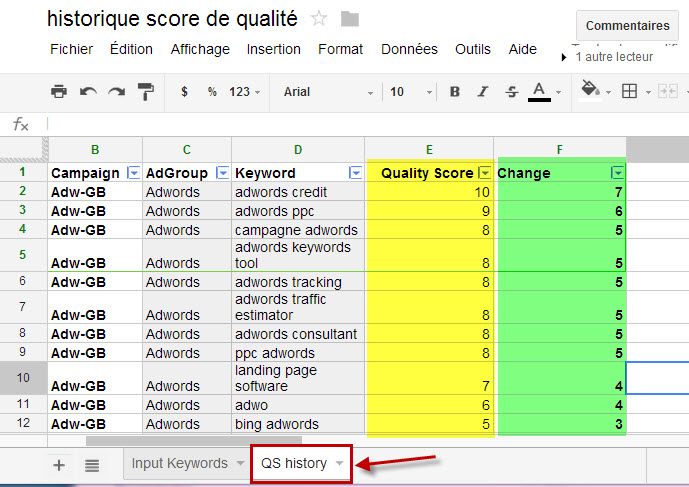
Task: Open the AdGroup column filter dropdown
Action: (223, 173)
